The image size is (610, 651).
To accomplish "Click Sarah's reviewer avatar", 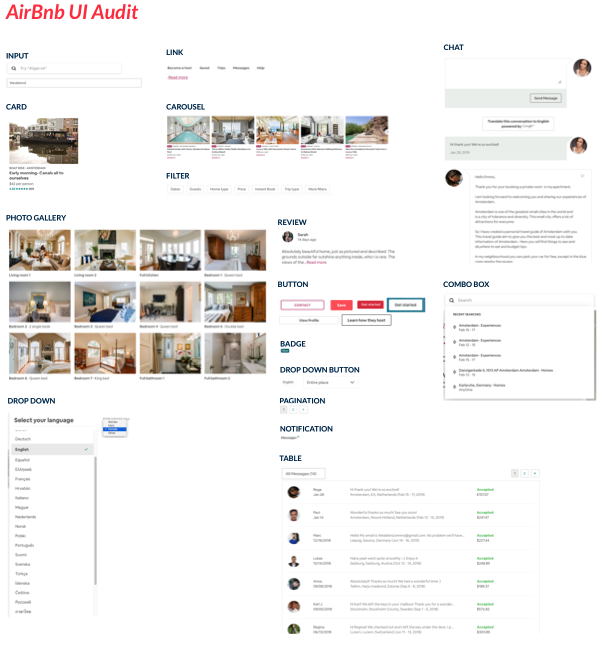I will click(288, 237).
